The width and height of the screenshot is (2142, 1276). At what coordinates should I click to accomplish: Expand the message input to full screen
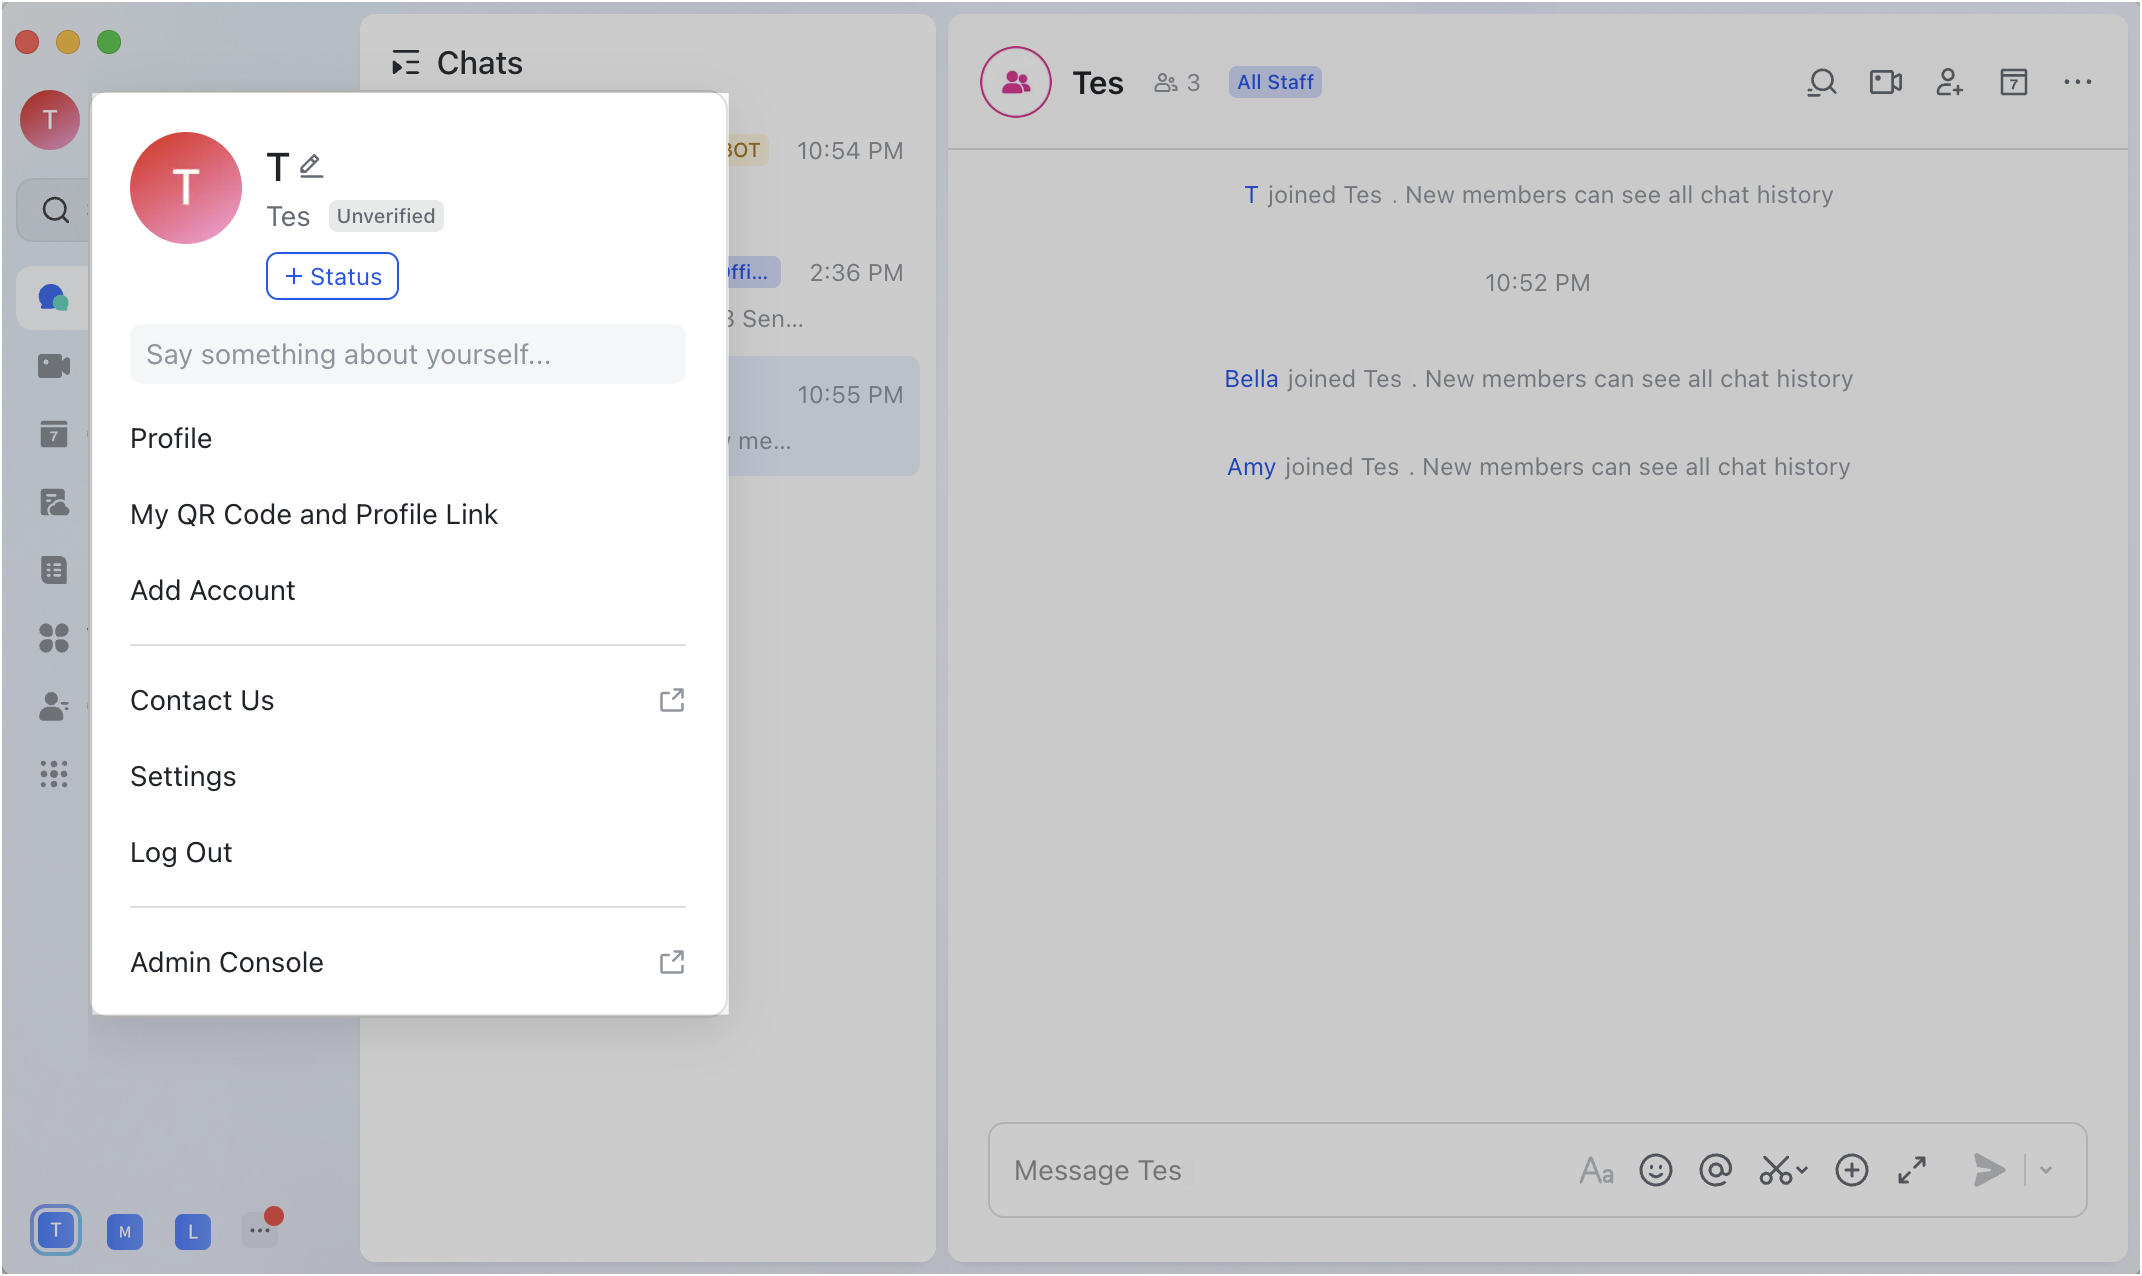1913,1170
